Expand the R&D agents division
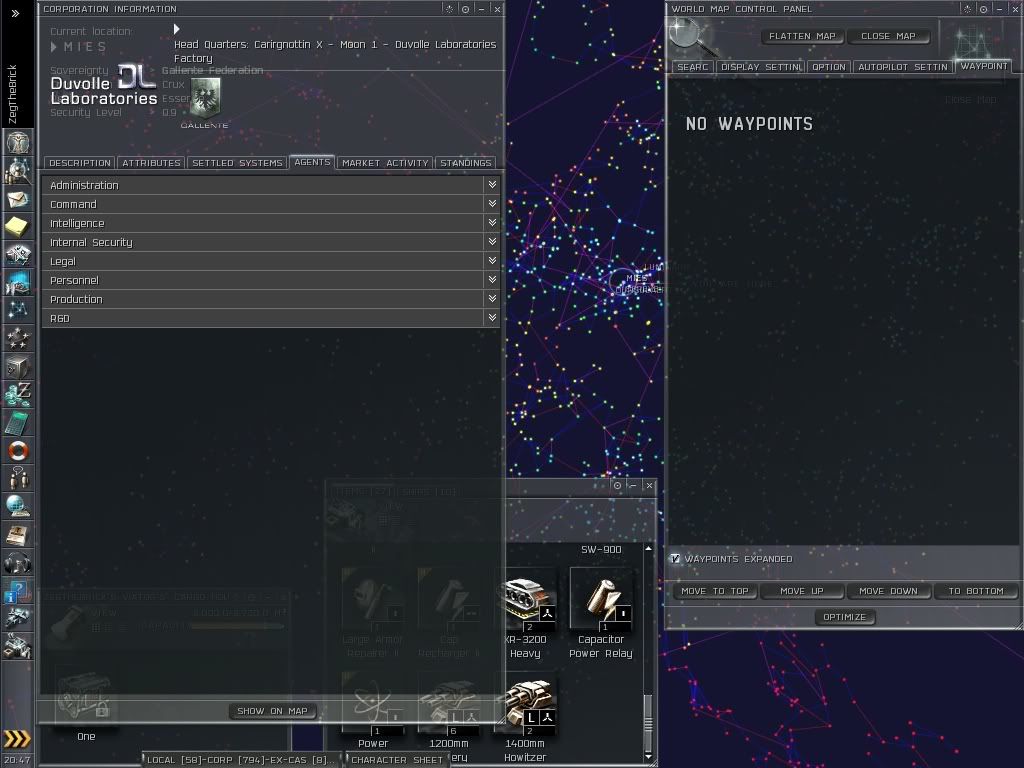The width and height of the screenshot is (1024, 768). click(271, 318)
